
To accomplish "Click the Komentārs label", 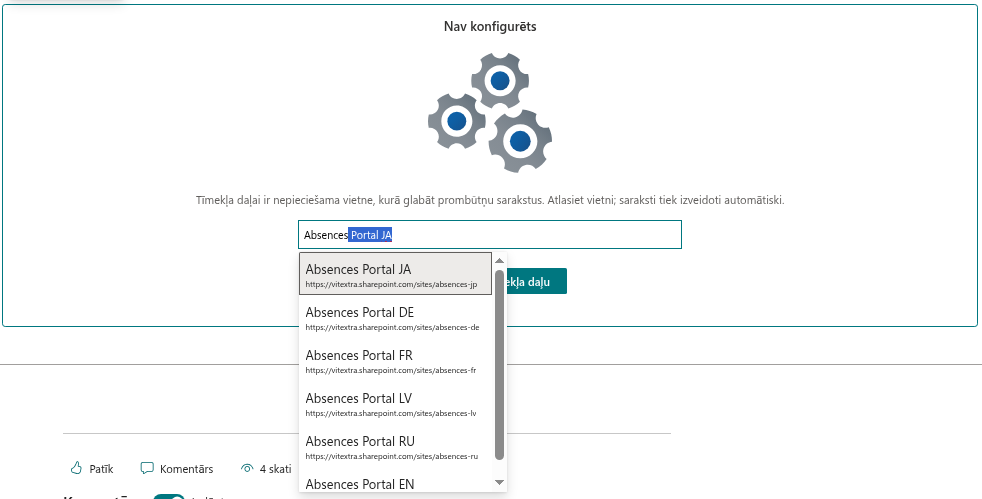I will (x=187, y=469).
